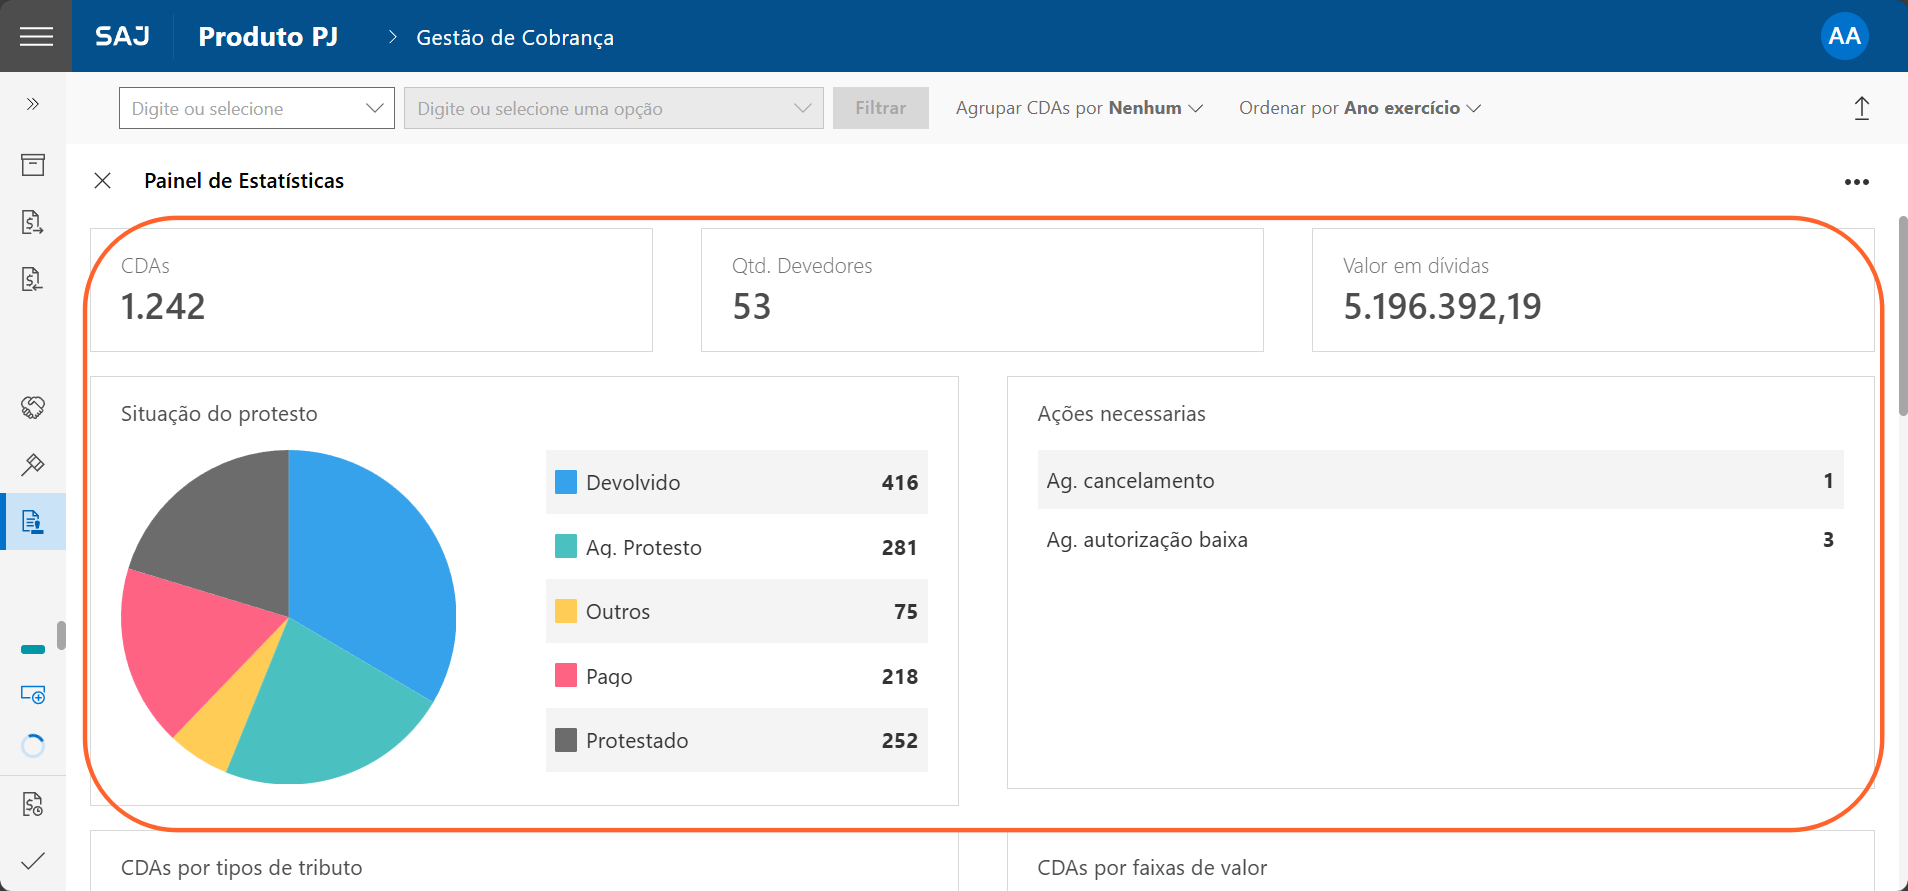Open the document with incoming arrow icon
The image size is (1908, 891).
[33, 279]
